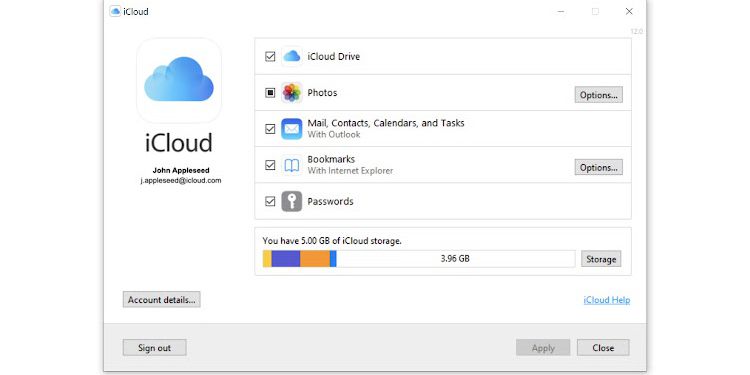Click Mail, Contacts, Calendars, and Tasks label
This screenshot has width=750, height=375.
(386, 123)
